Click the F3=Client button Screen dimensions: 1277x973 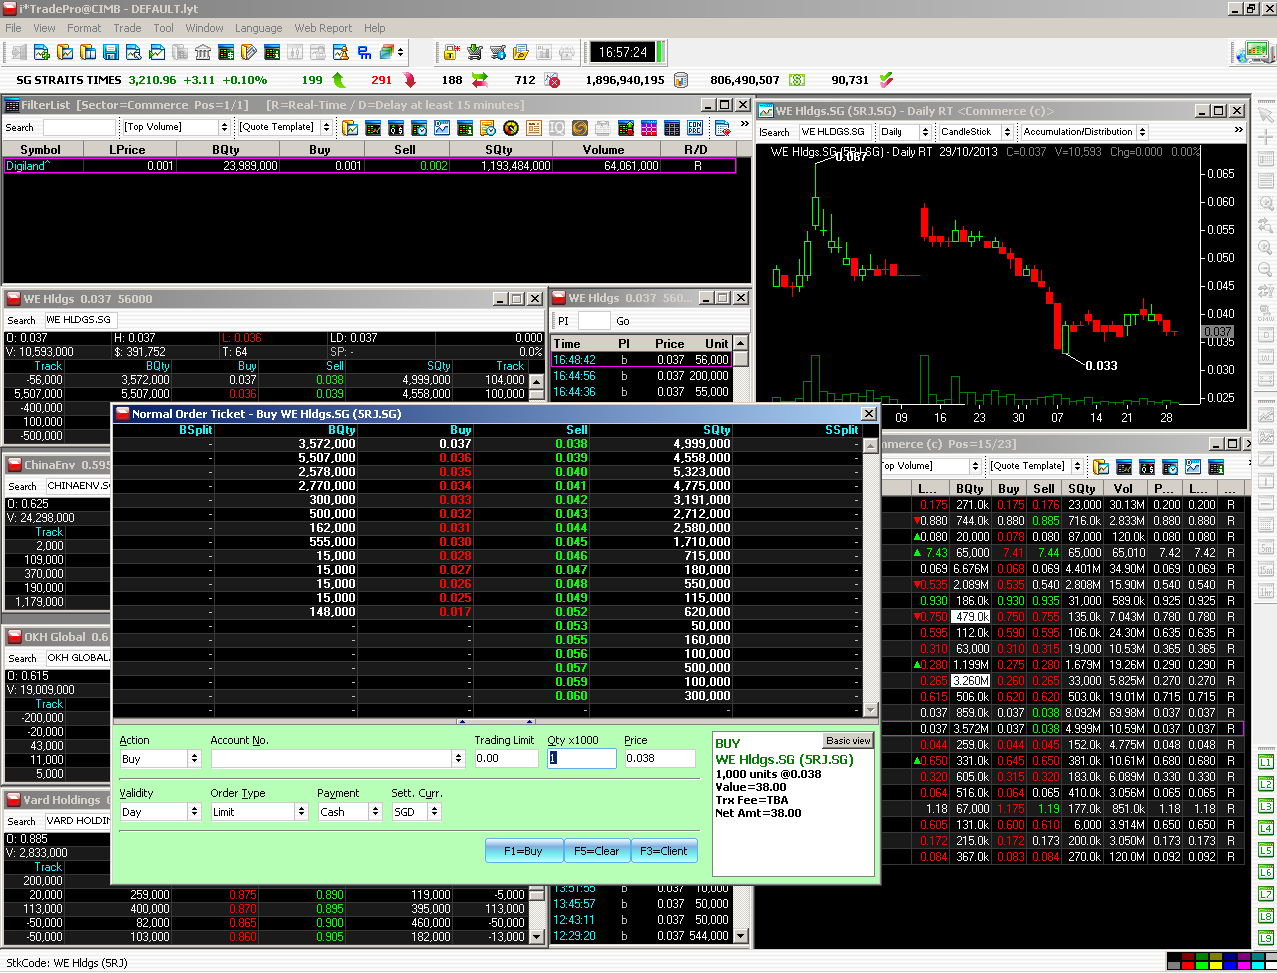tap(664, 851)
